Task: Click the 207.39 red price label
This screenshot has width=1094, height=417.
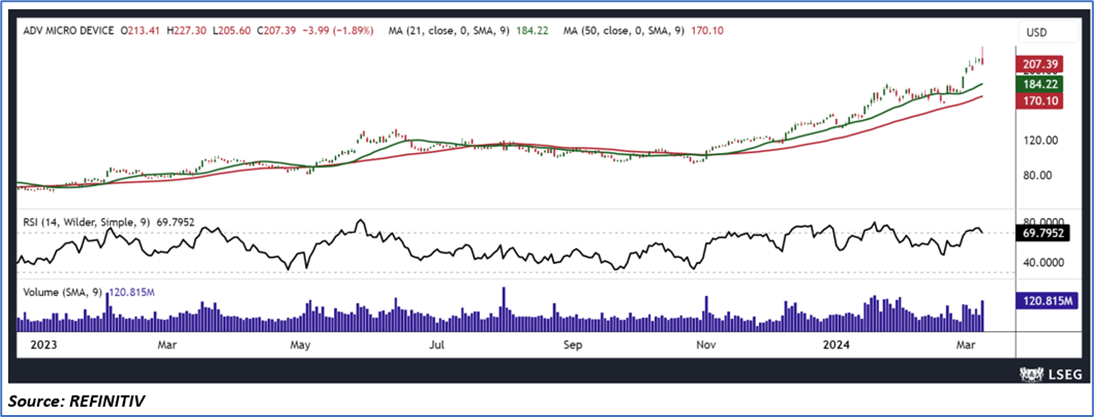Action: point(1042,63)
